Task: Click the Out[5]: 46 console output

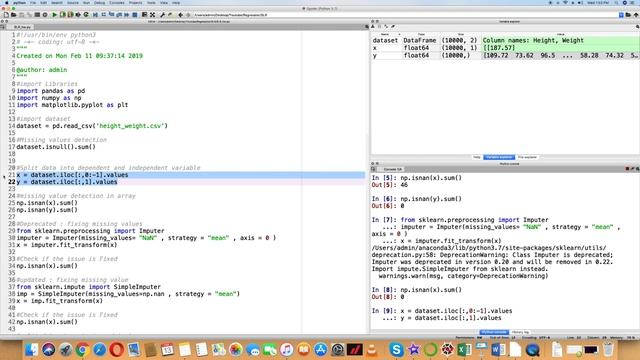Action: tap(390, 185)
